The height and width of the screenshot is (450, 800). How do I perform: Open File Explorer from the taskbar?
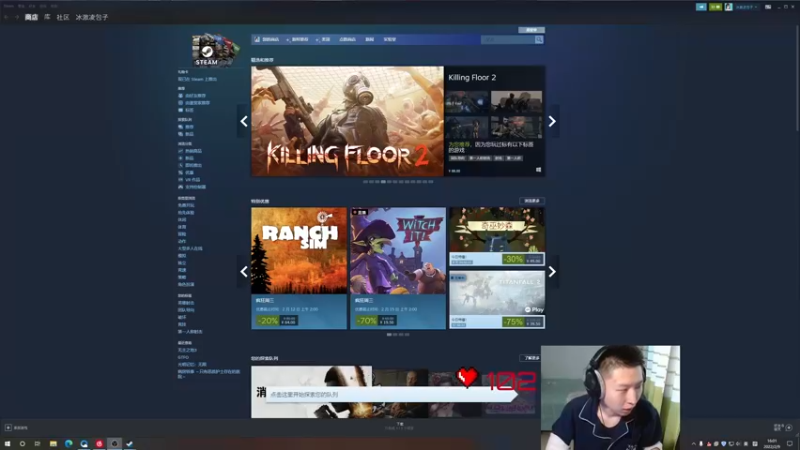click(x=53, y=444)
